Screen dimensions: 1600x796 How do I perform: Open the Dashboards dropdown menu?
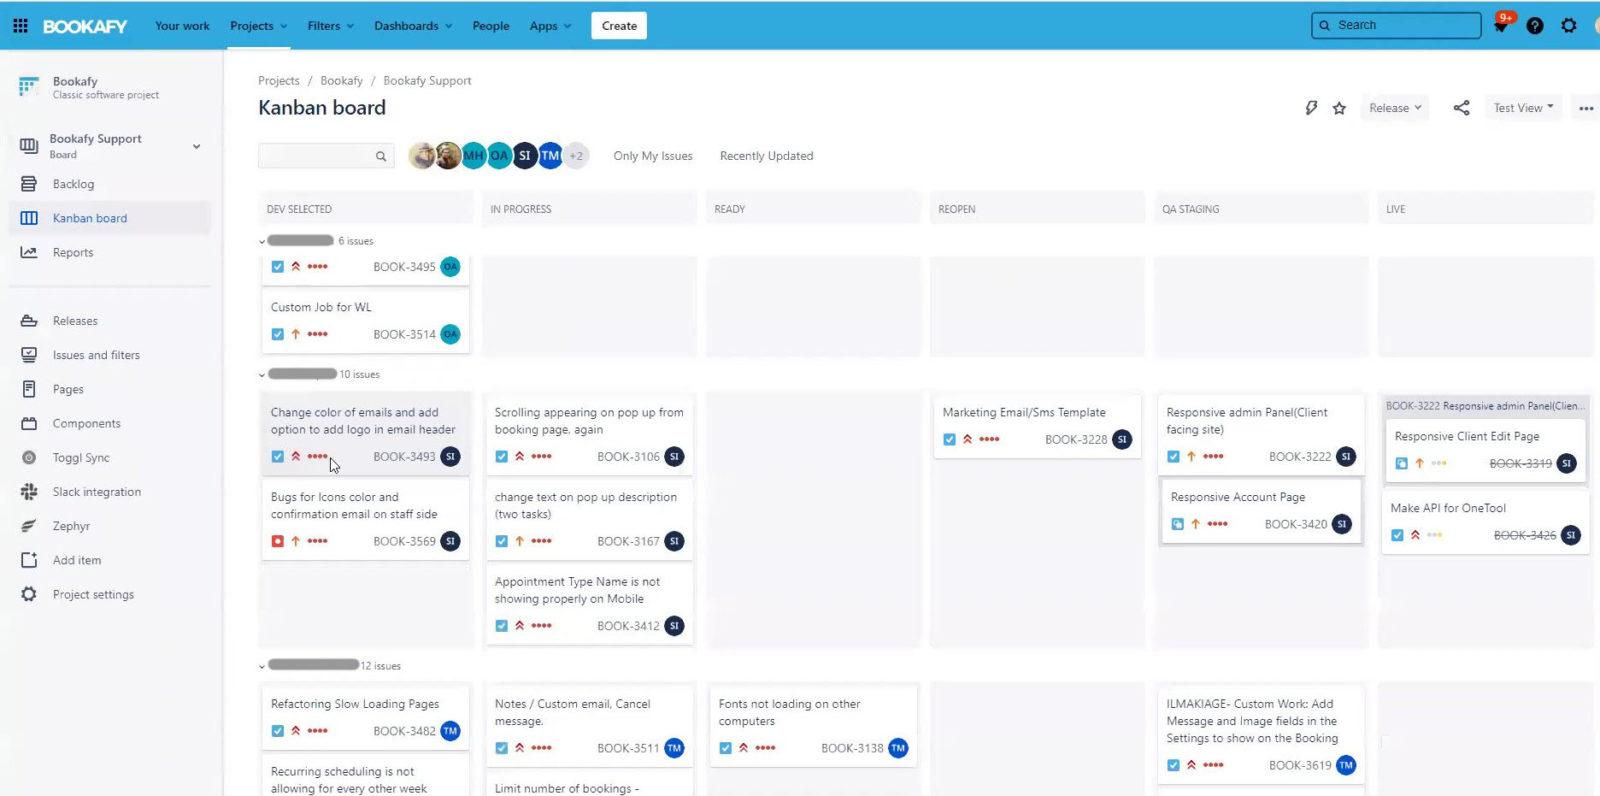click(x=413, y=26)
